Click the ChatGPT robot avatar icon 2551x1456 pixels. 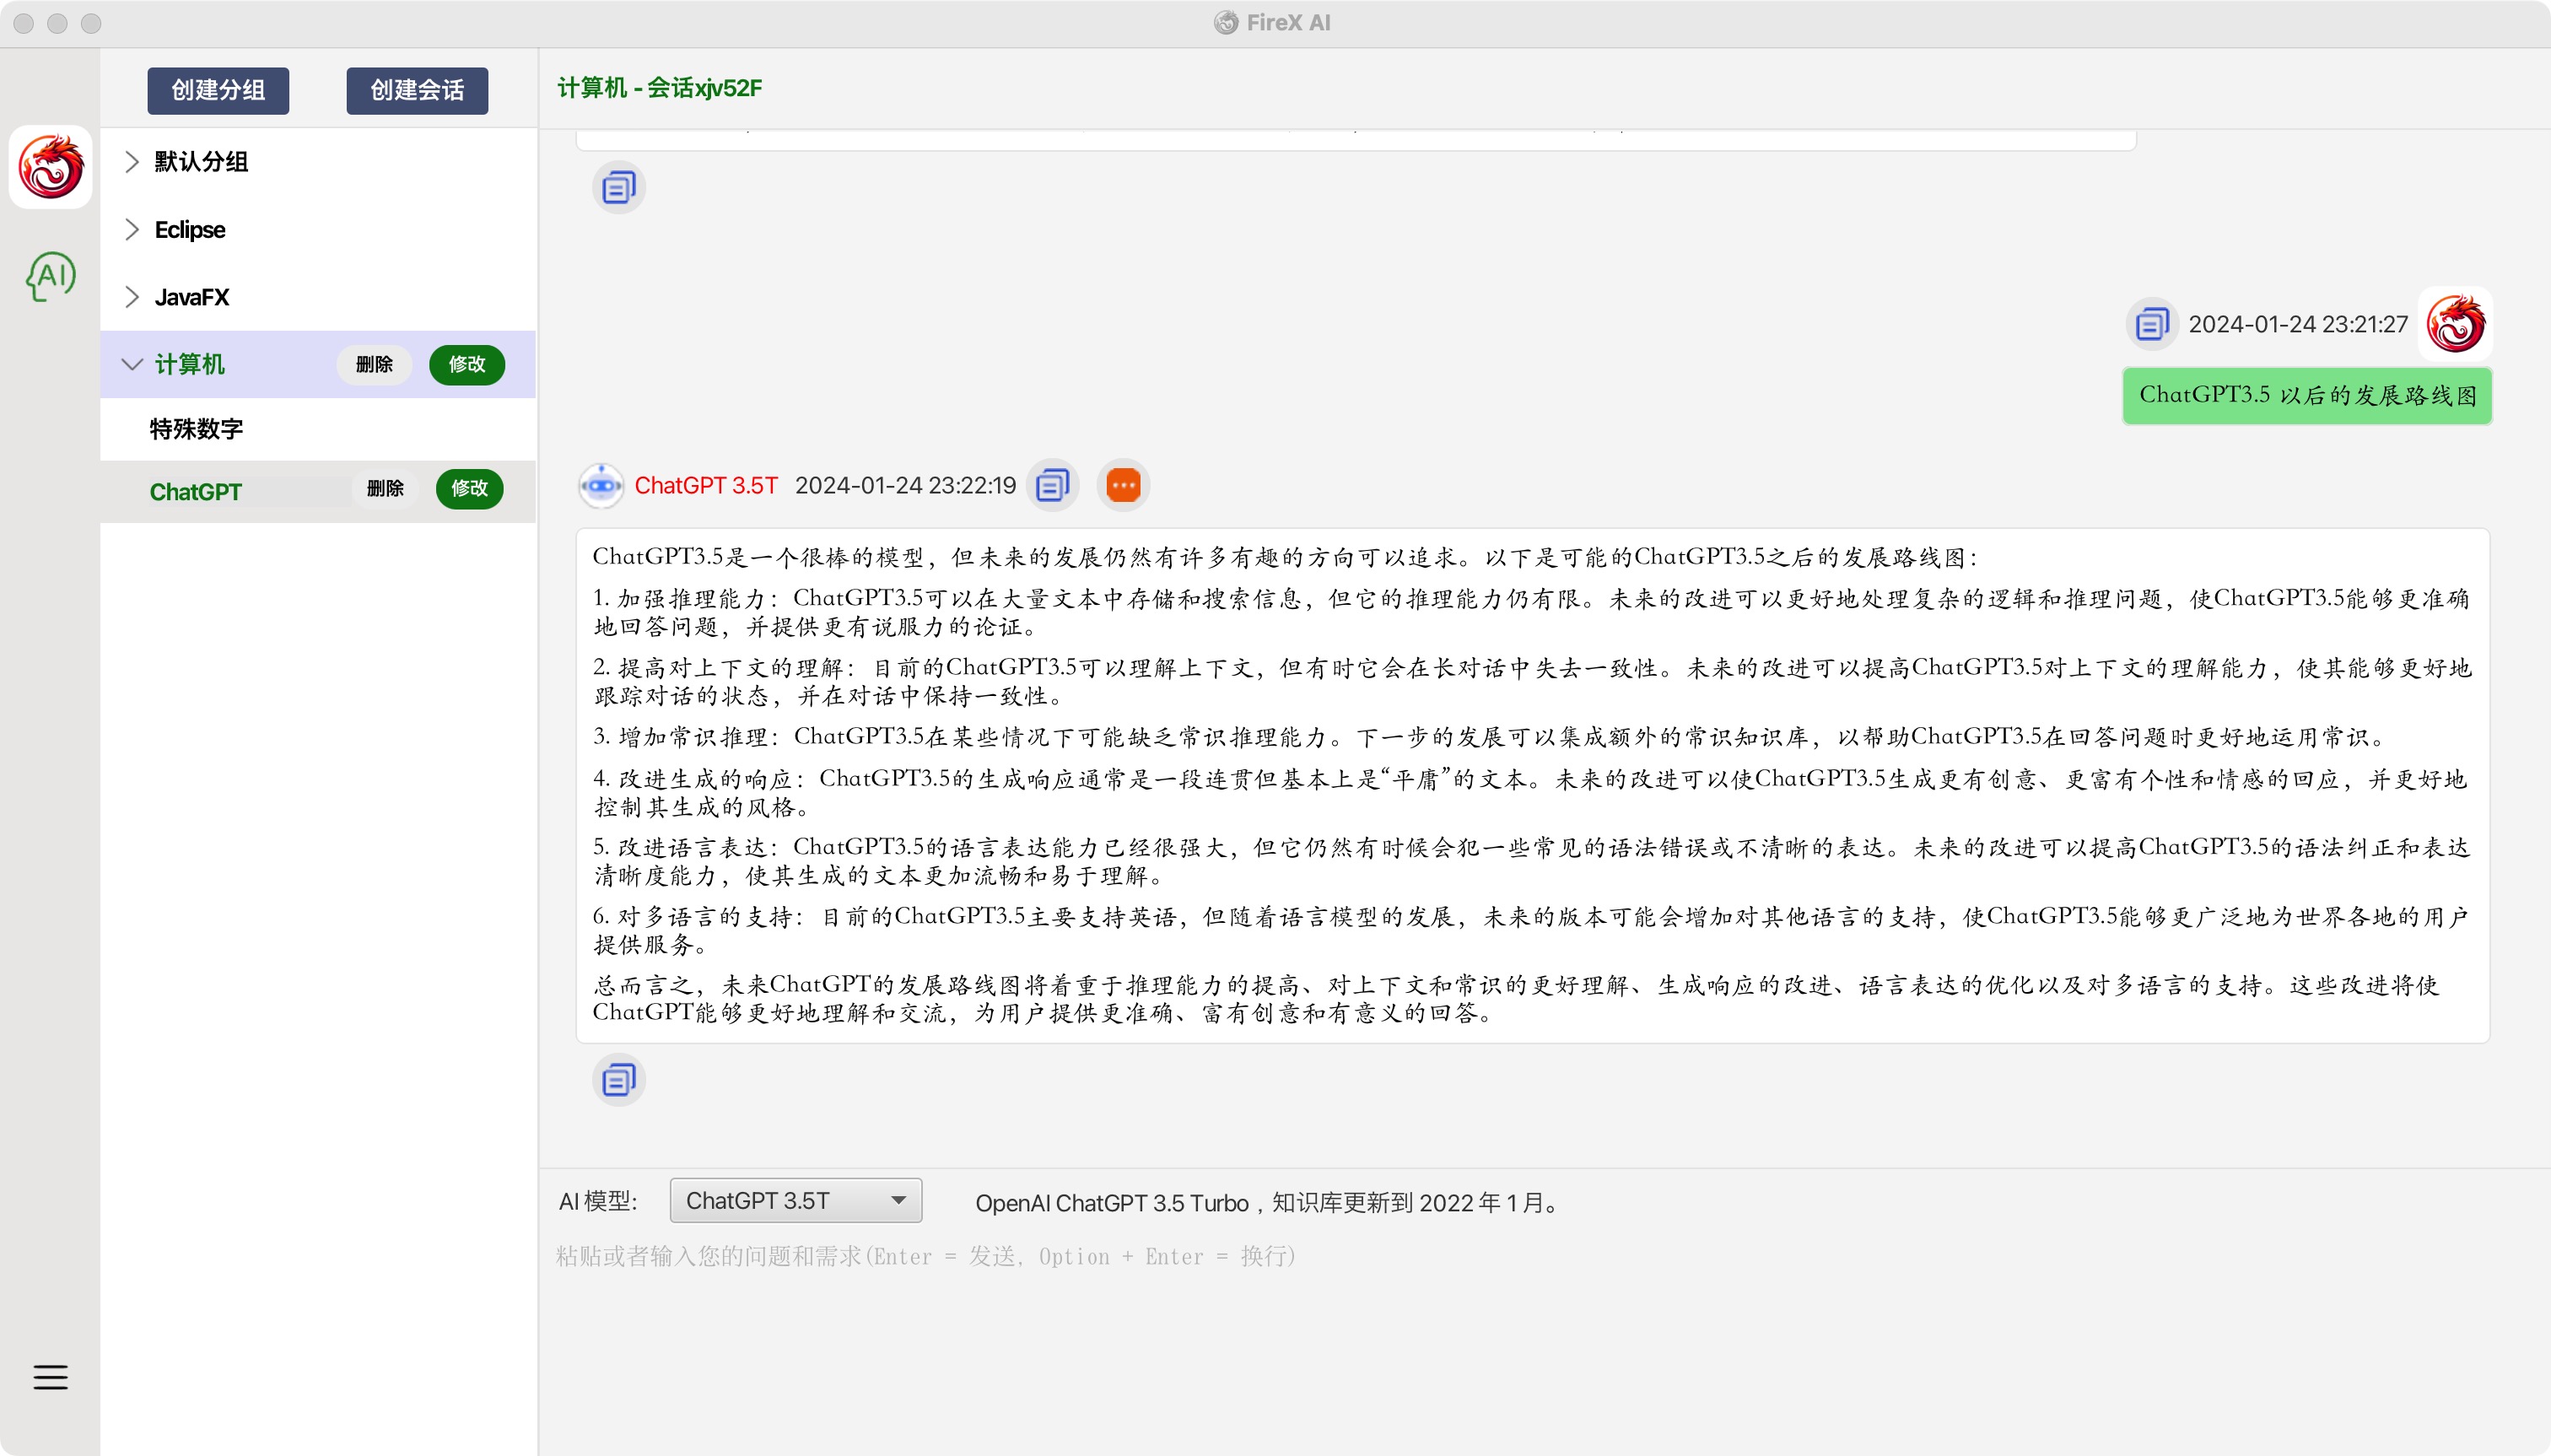click(x=601, y=486)
